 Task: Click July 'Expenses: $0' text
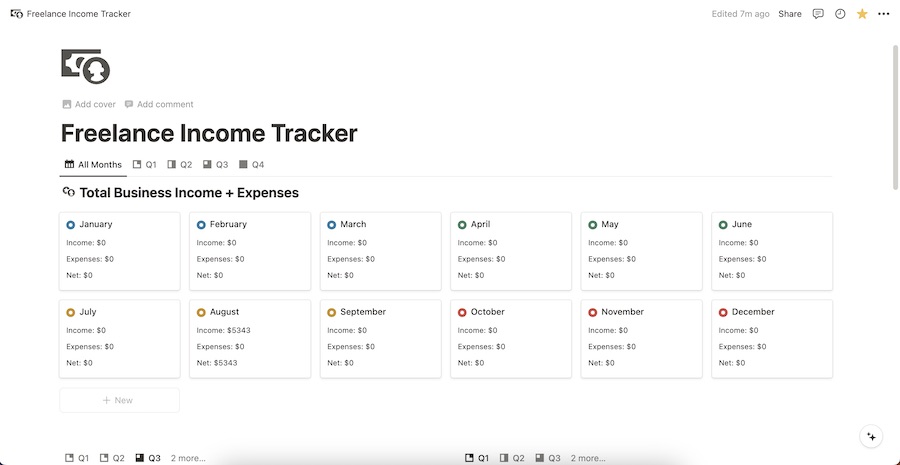(90, 347)
